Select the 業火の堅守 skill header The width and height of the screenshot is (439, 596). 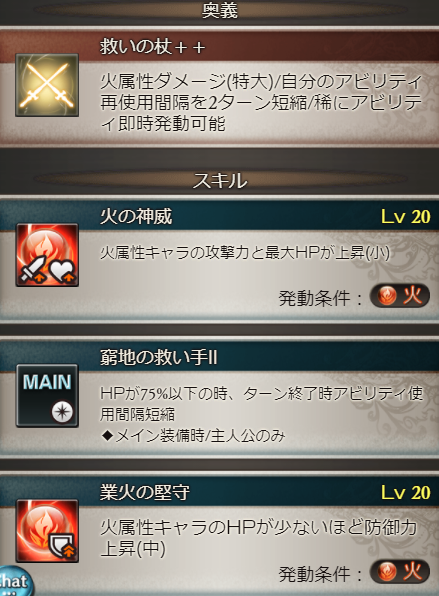click(219, 493)
